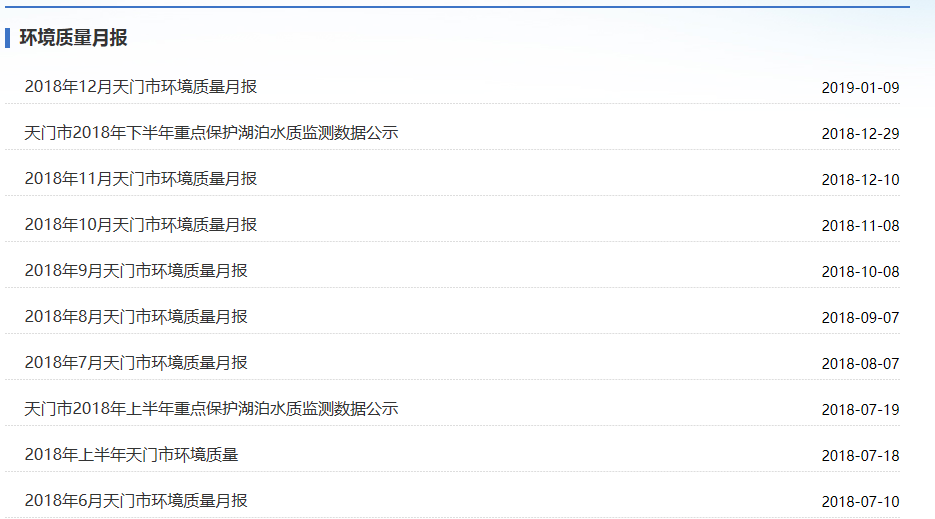Click the 2018-12-10 publish date
This screenshot has height=519, width=935.
coord(860,180)
